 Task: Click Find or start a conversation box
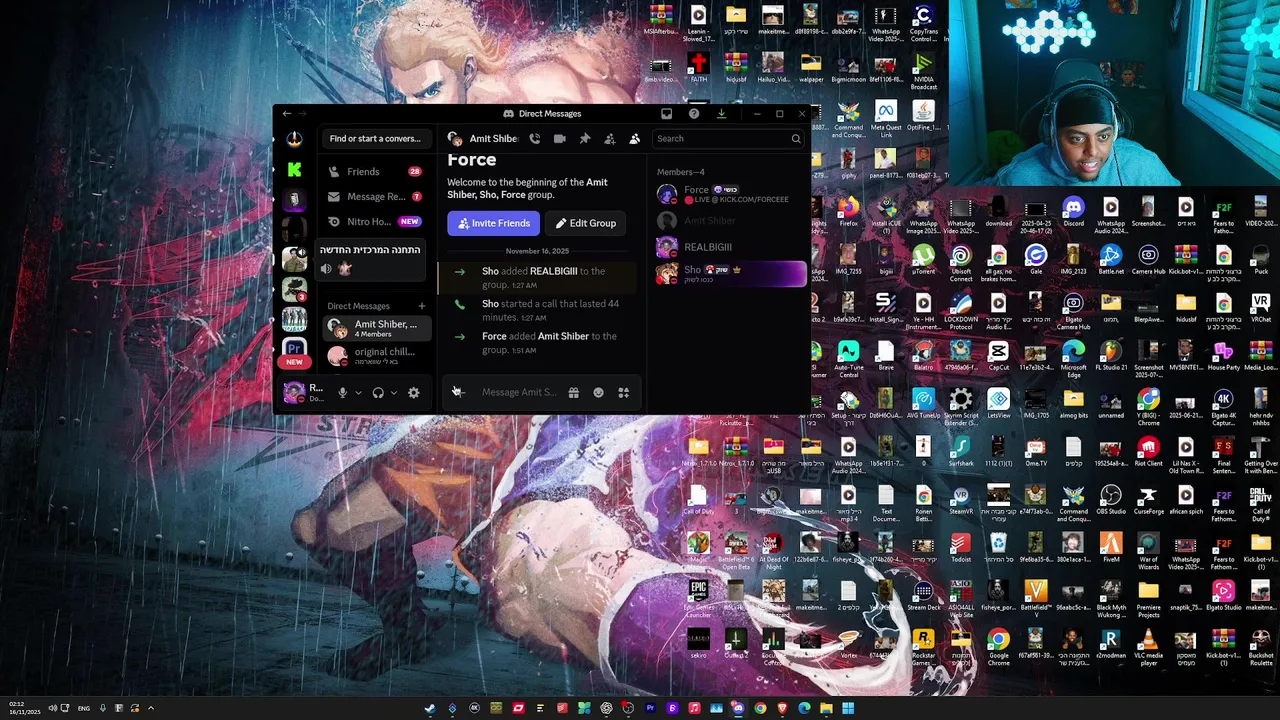375,139
